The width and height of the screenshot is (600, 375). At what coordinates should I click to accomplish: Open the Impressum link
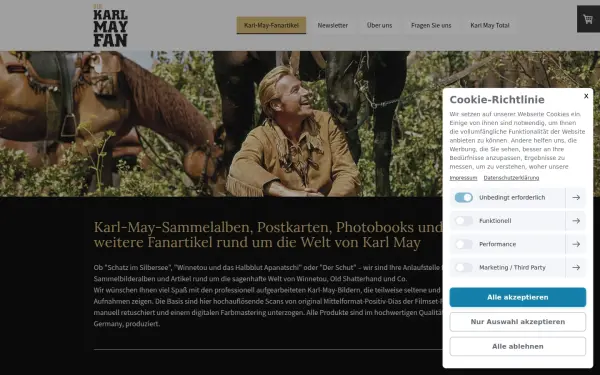click(x=463, y=178)
